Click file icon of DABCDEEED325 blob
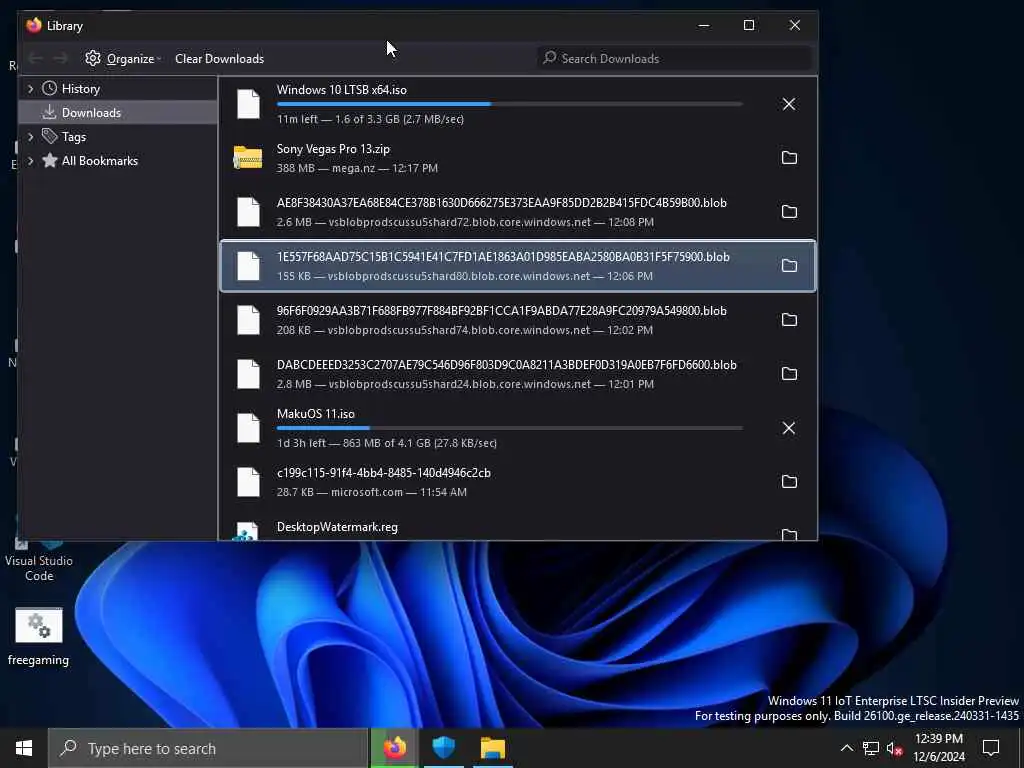Image resolution: width=1024 pixels, height=768 pixels. pos(248,374)
